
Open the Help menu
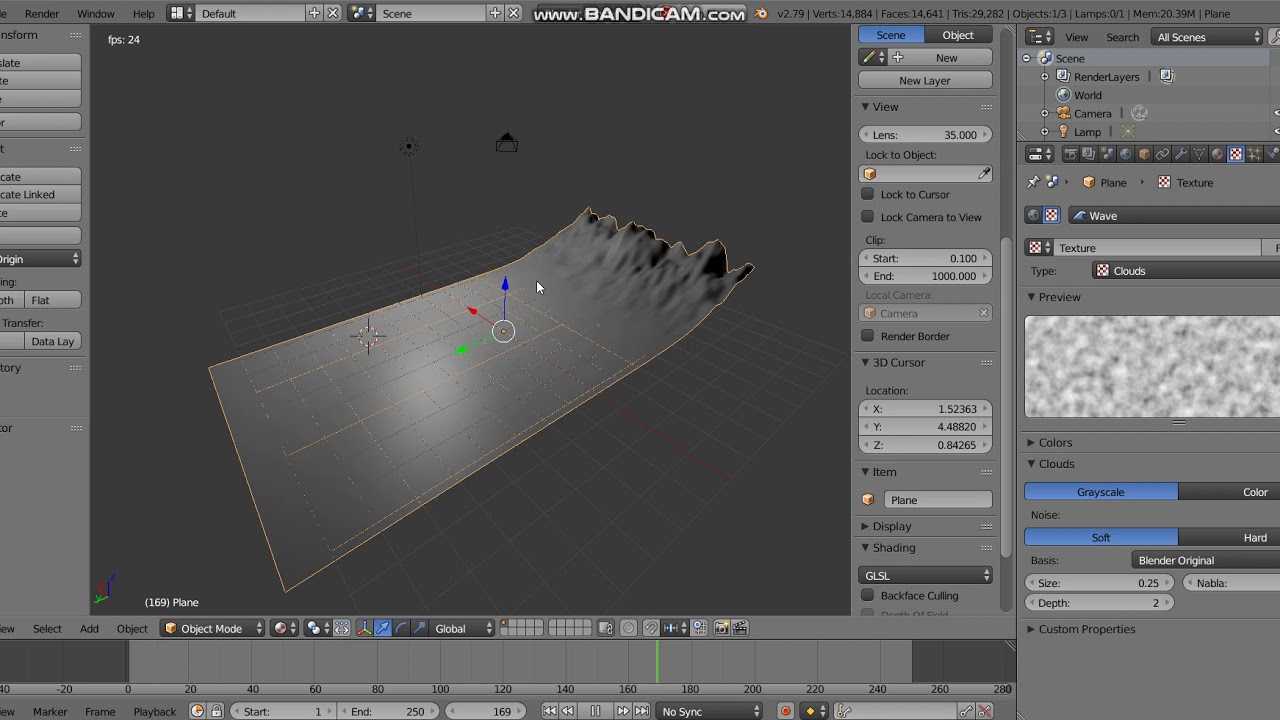(x=144, y=13)
